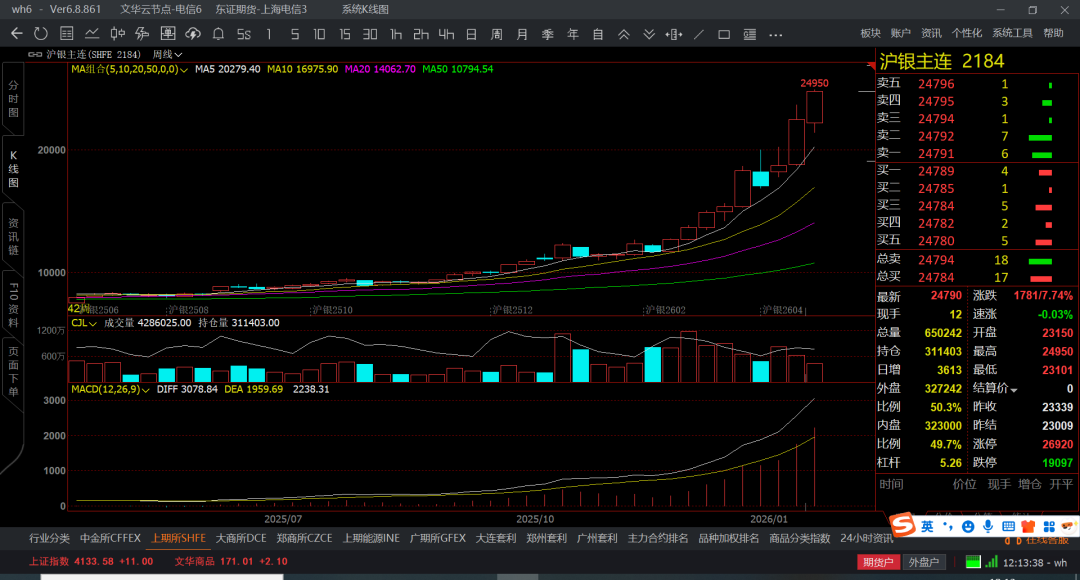
Task: Open 行业分类 bottom tab
Action: [x=50, y=538]
